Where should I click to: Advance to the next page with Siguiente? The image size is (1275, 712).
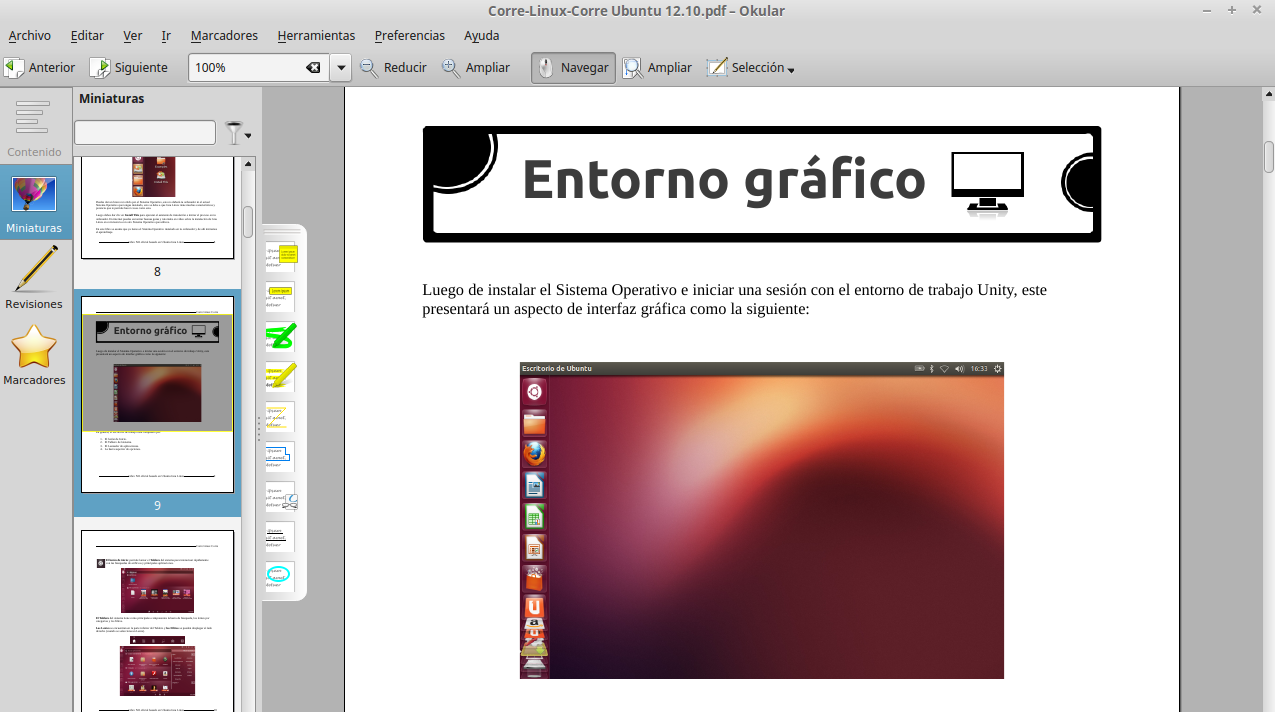click(x=129, y=68)
